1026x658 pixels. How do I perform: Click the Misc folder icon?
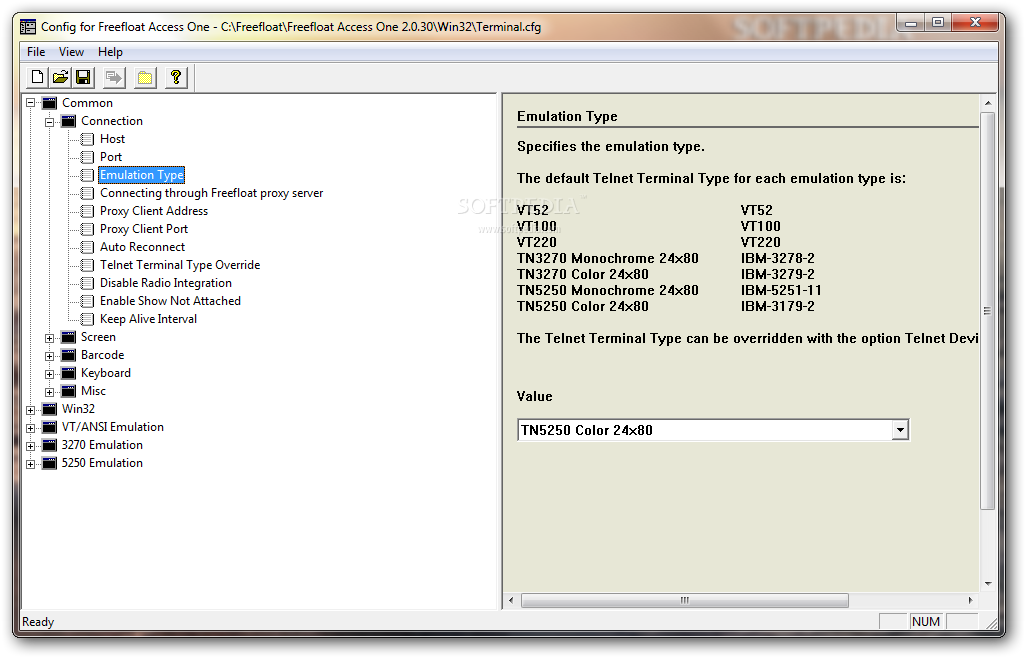[69, 391]
